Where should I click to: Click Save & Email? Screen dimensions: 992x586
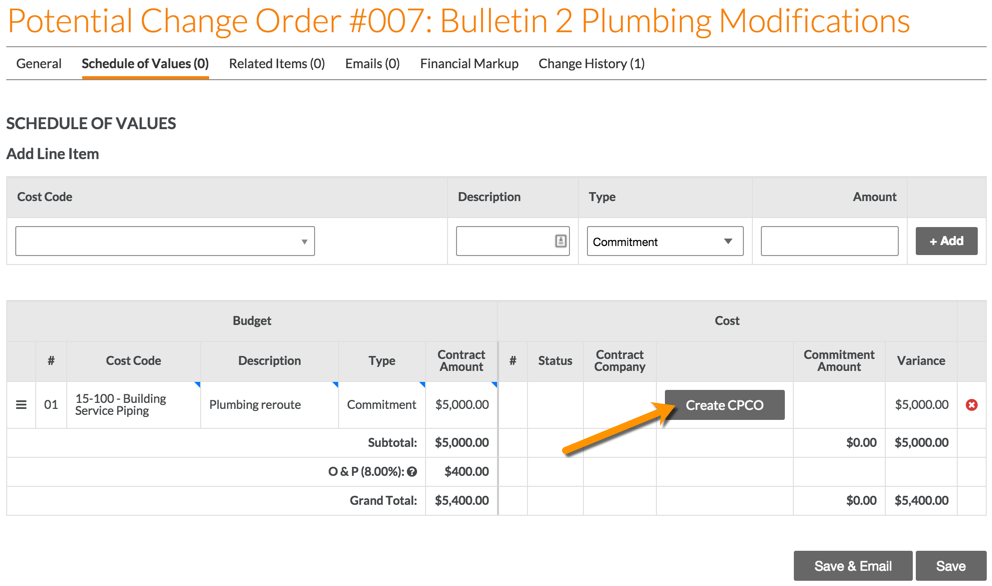pos(852,565)
